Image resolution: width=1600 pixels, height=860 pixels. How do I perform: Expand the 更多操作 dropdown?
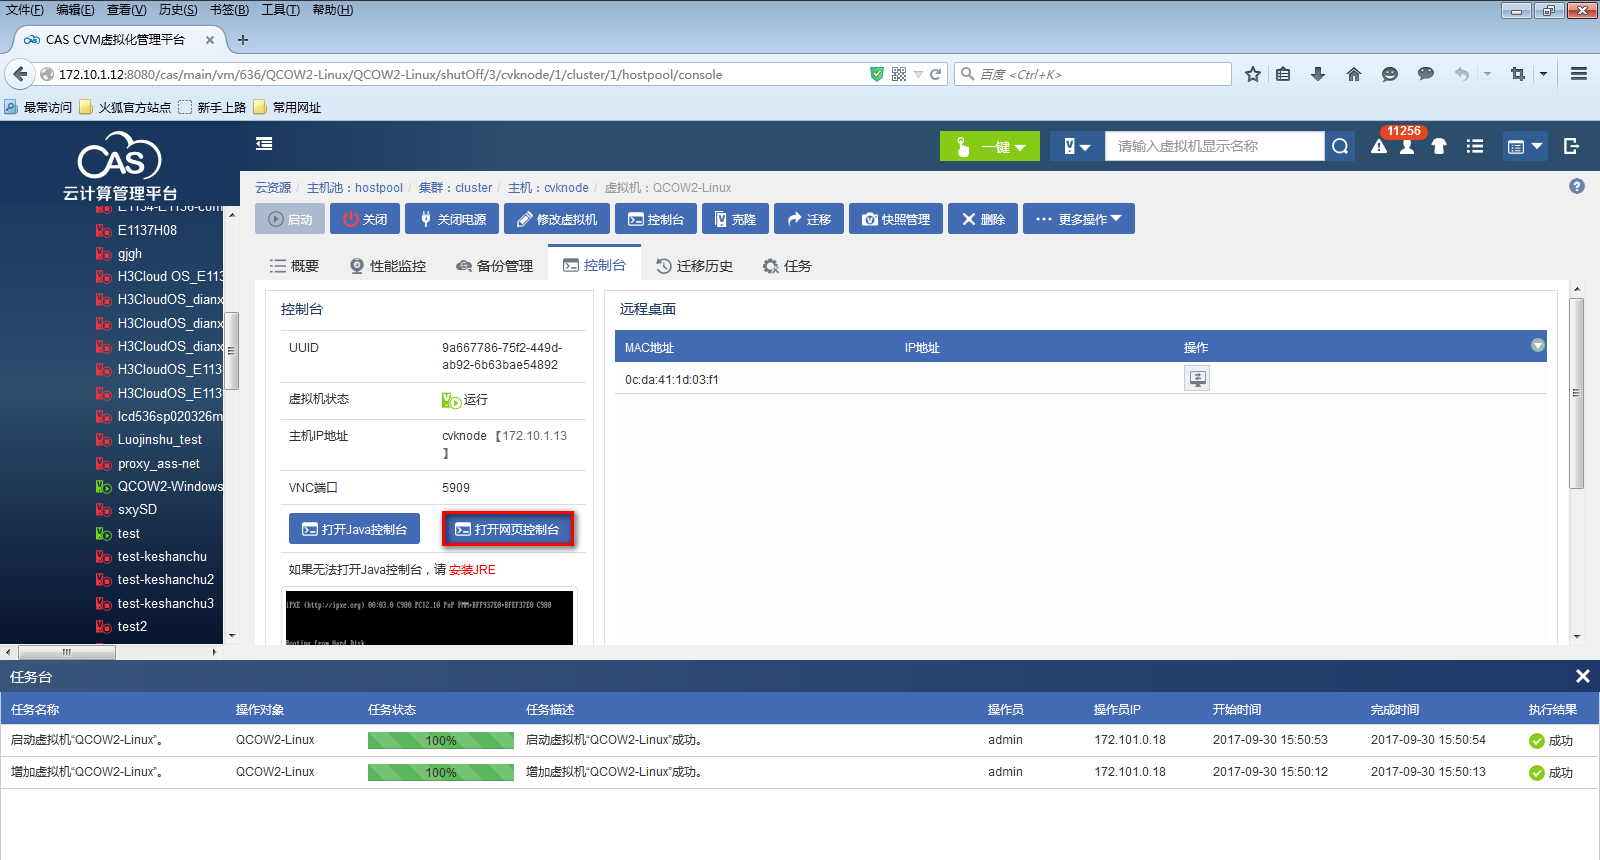[1078, 219]
